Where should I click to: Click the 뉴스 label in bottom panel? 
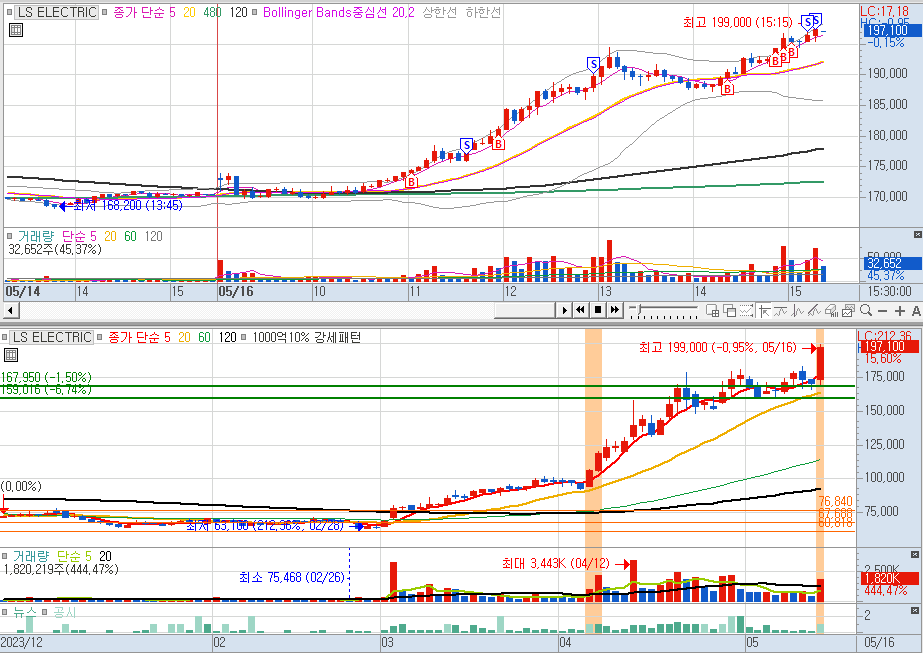tap(25, 613)
